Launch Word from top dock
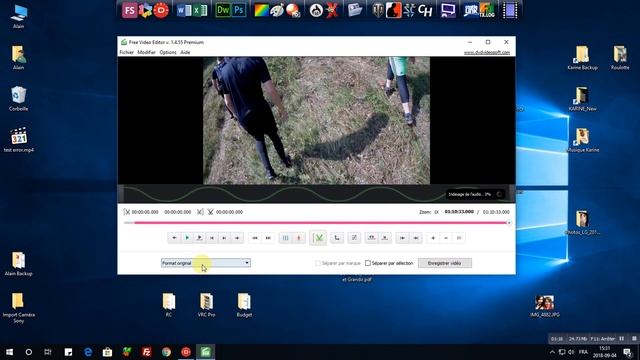This screenshot has height=360, width=640. point(184,10)
